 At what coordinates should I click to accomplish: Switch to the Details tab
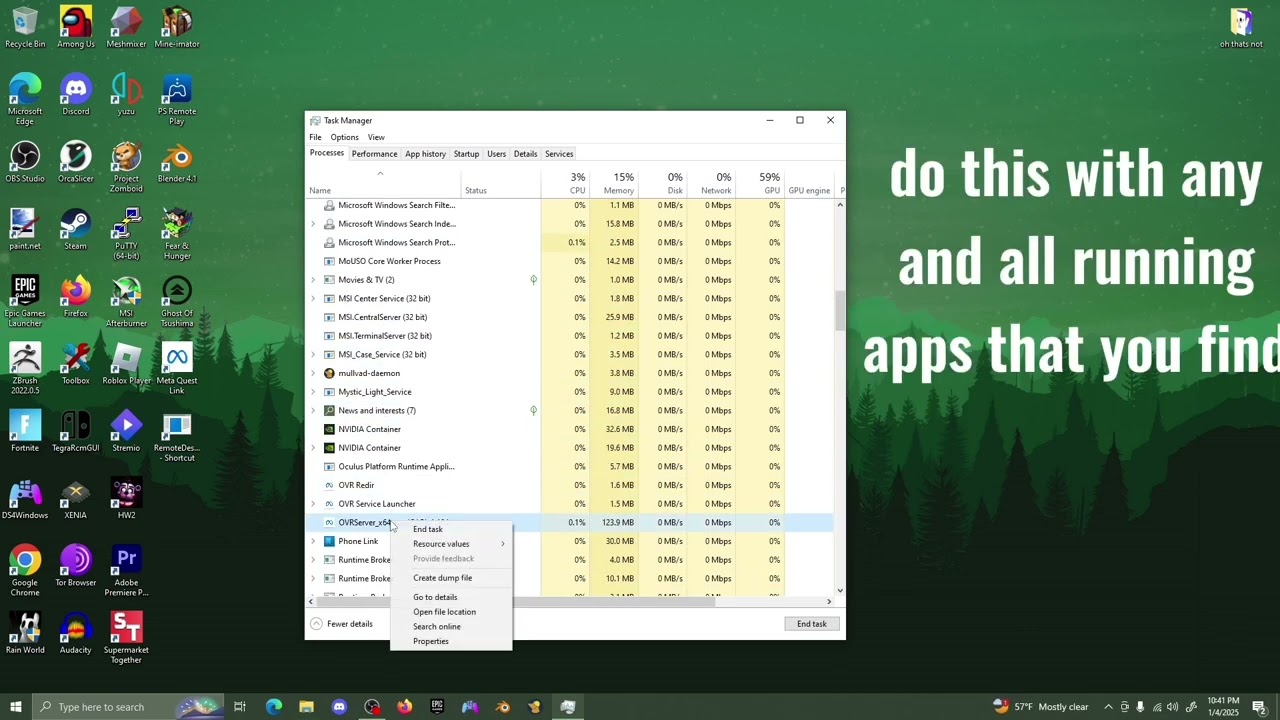tap(525, 154)
